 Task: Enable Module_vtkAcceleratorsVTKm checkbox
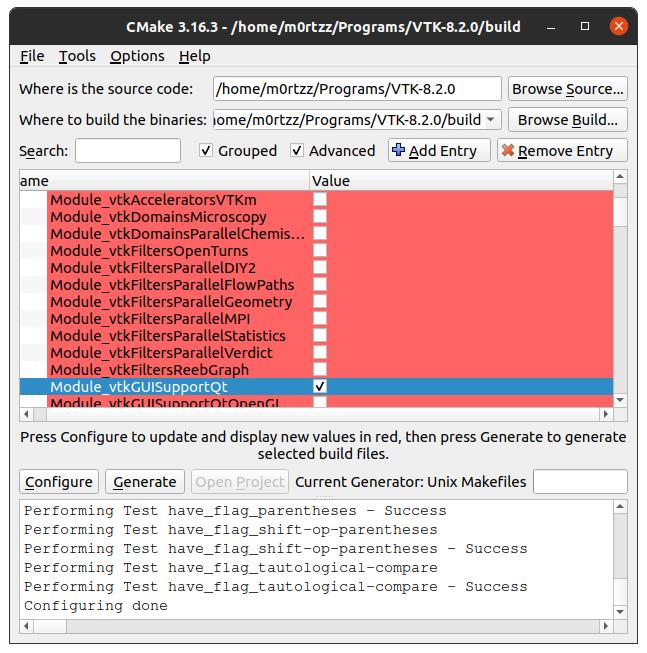(320, 199)
